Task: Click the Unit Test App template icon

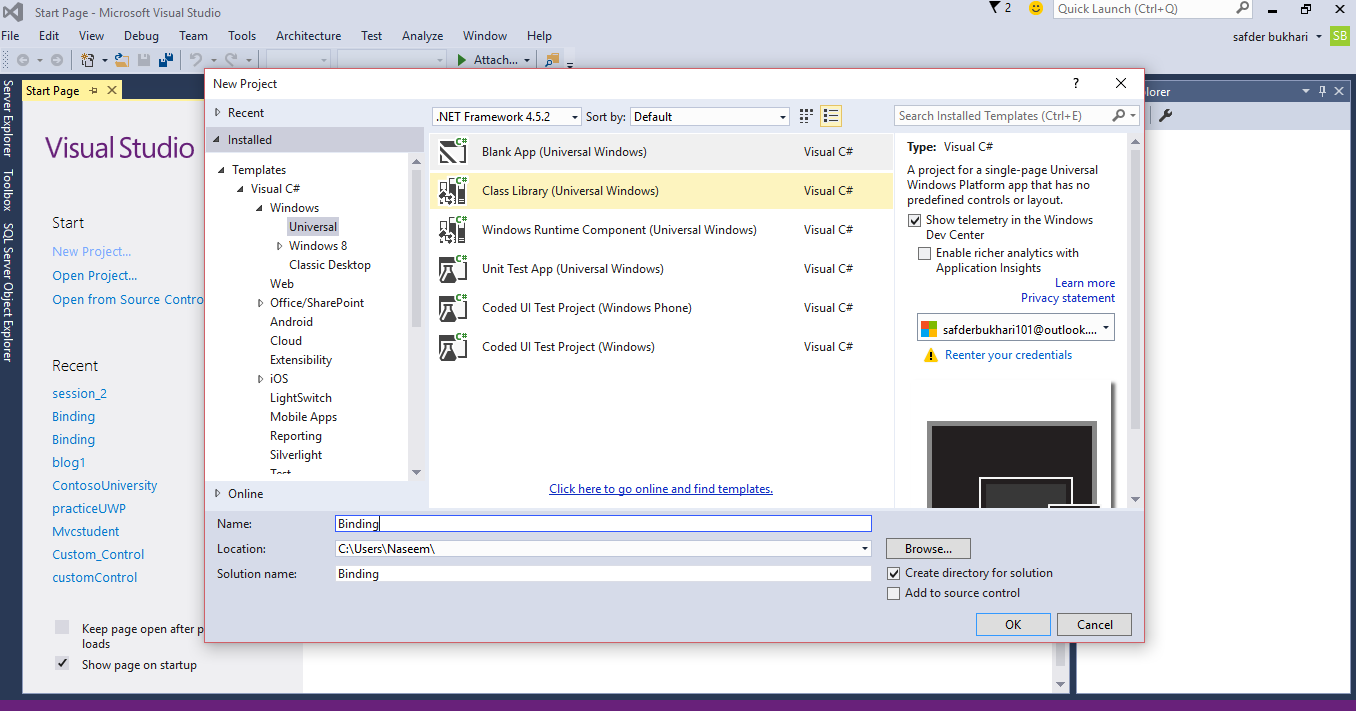Action: [x=453, y=269]
